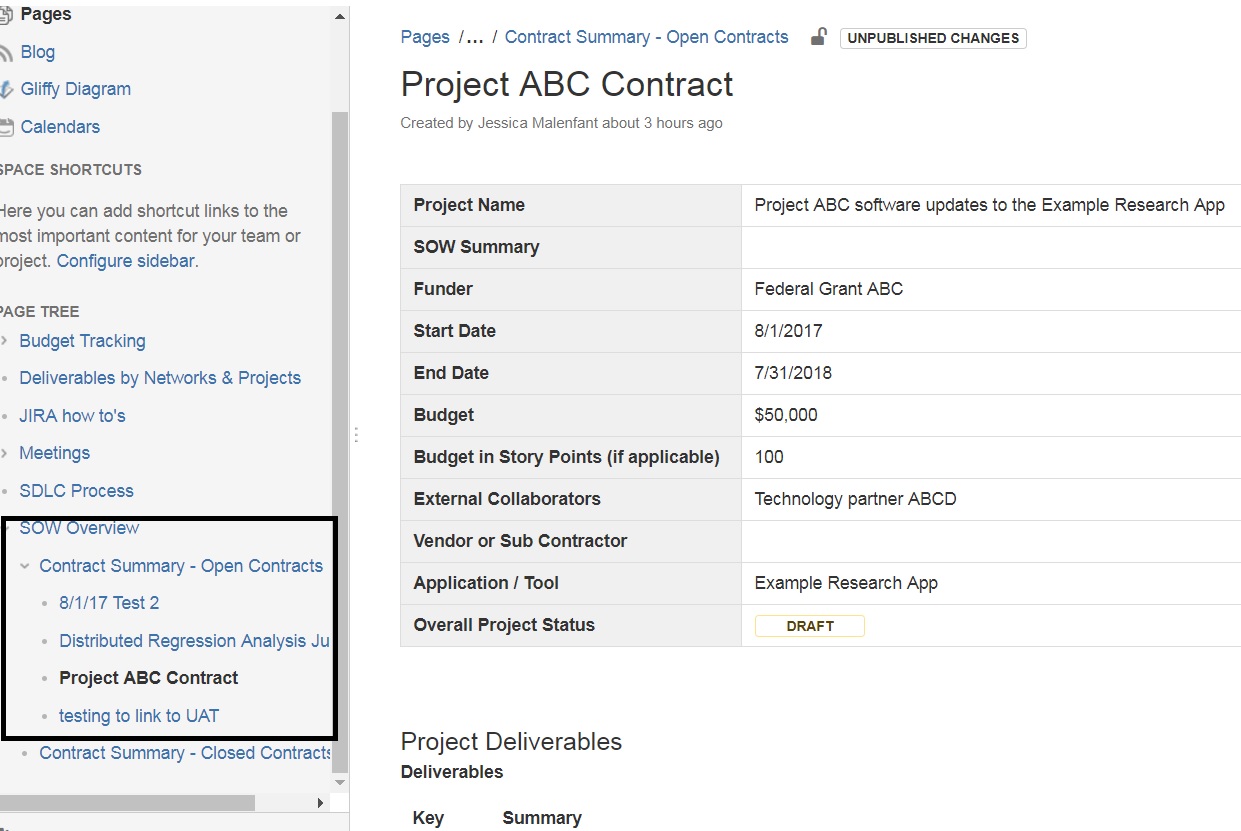This screenshot has width=1241, height=831.
Task: Click the DRAFT status lozenge
Action: [x=809, y=625]
